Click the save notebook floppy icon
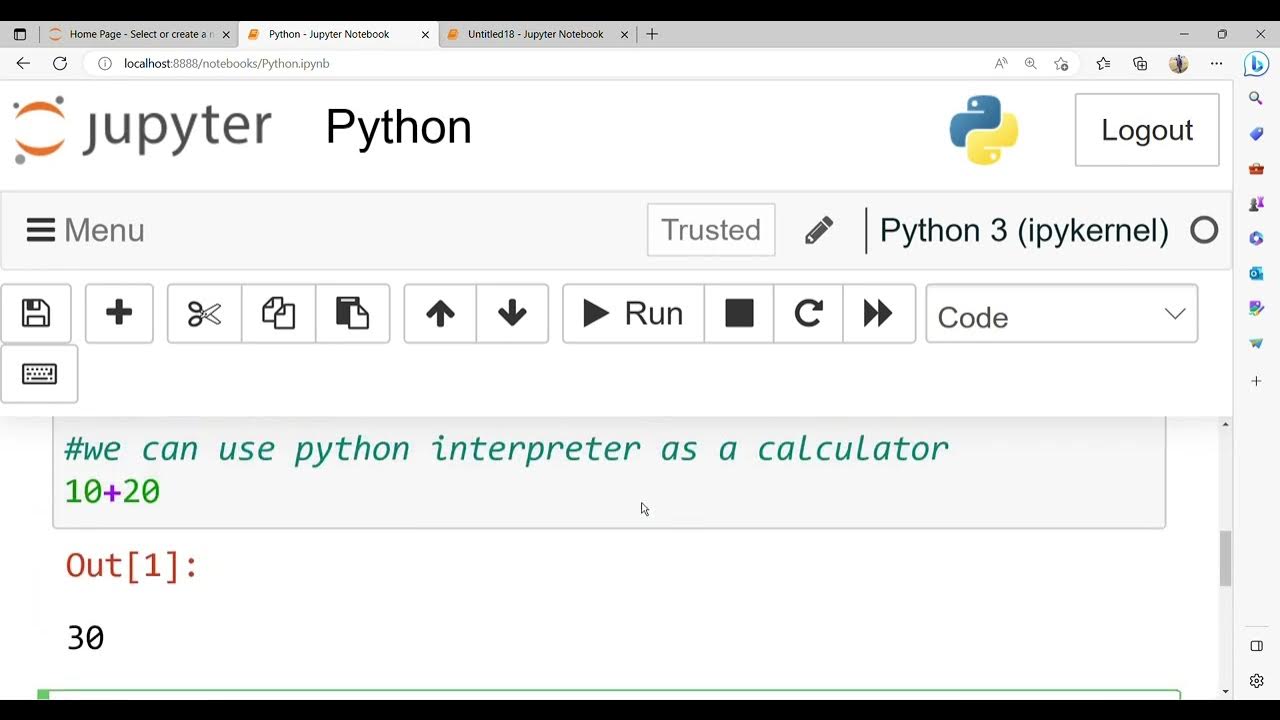This screenshot has height=720, width=1280. pos(36,314)
